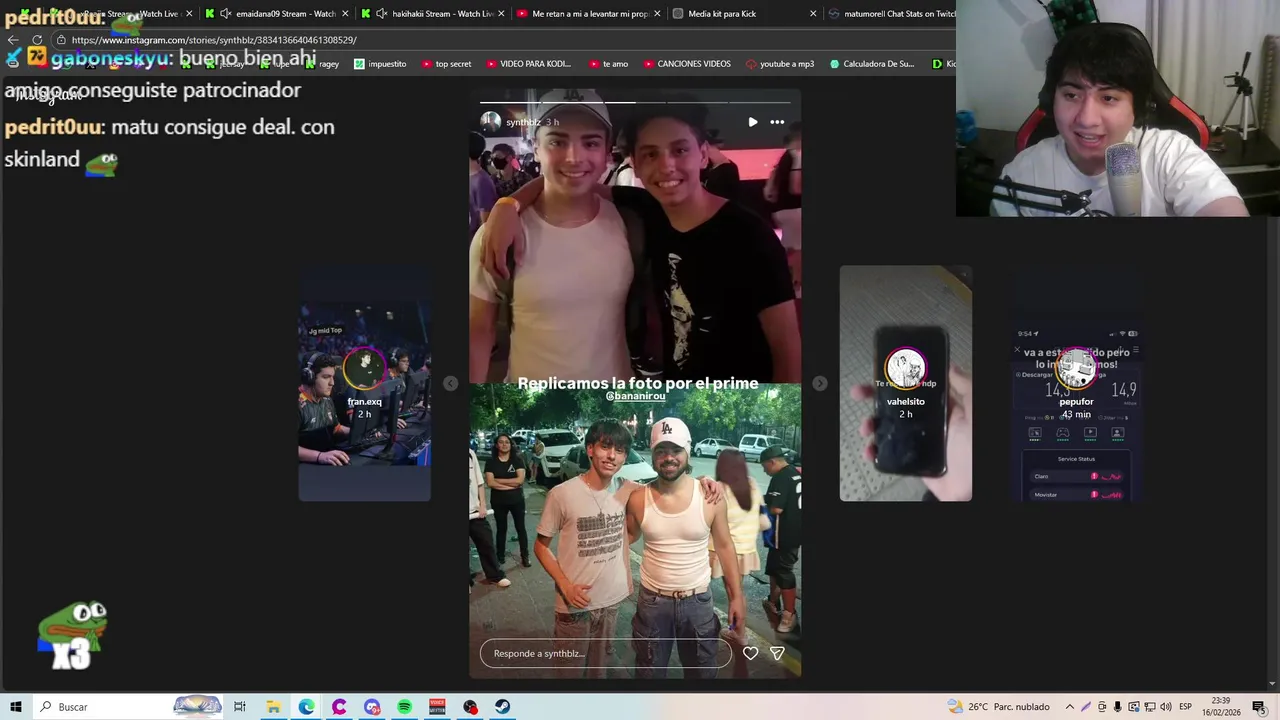Open the weather widget showing 26°C
The image size is (1280, 720).
998,707
